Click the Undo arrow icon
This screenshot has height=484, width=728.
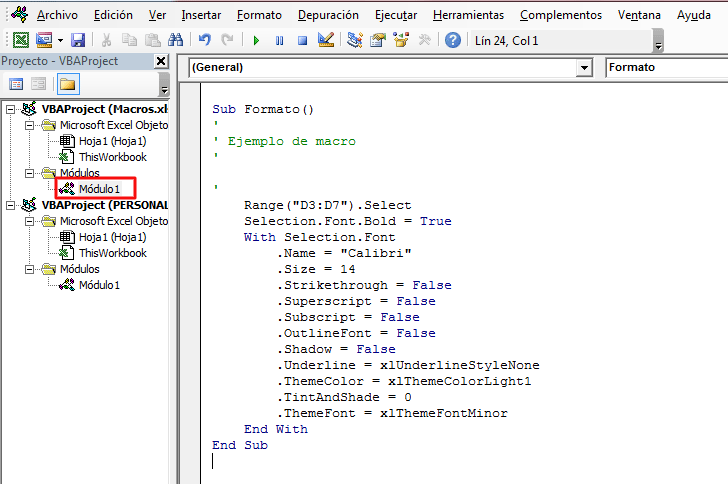pos(204,40)
